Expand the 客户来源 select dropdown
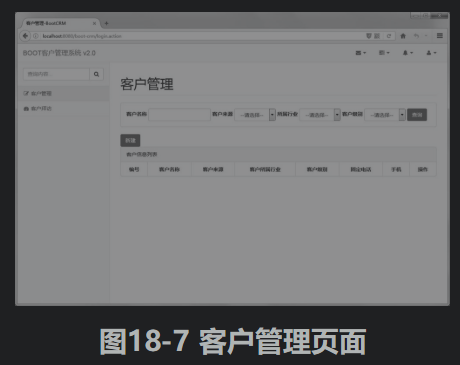 pyautogui.click(x=255, y=115)
